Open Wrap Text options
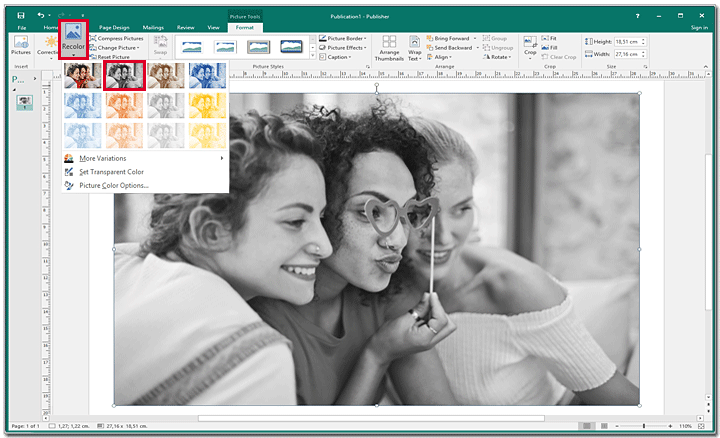This screenshot has height=438, width=720. [415, 48]
